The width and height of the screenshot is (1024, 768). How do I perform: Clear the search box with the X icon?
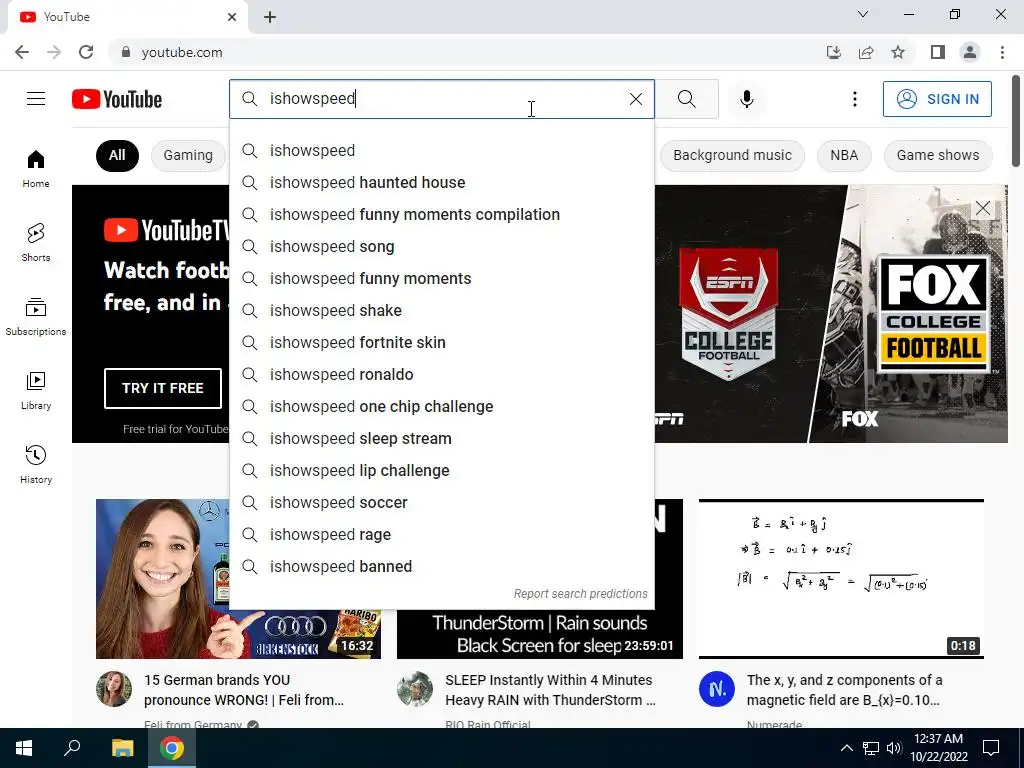click(635, 99)
